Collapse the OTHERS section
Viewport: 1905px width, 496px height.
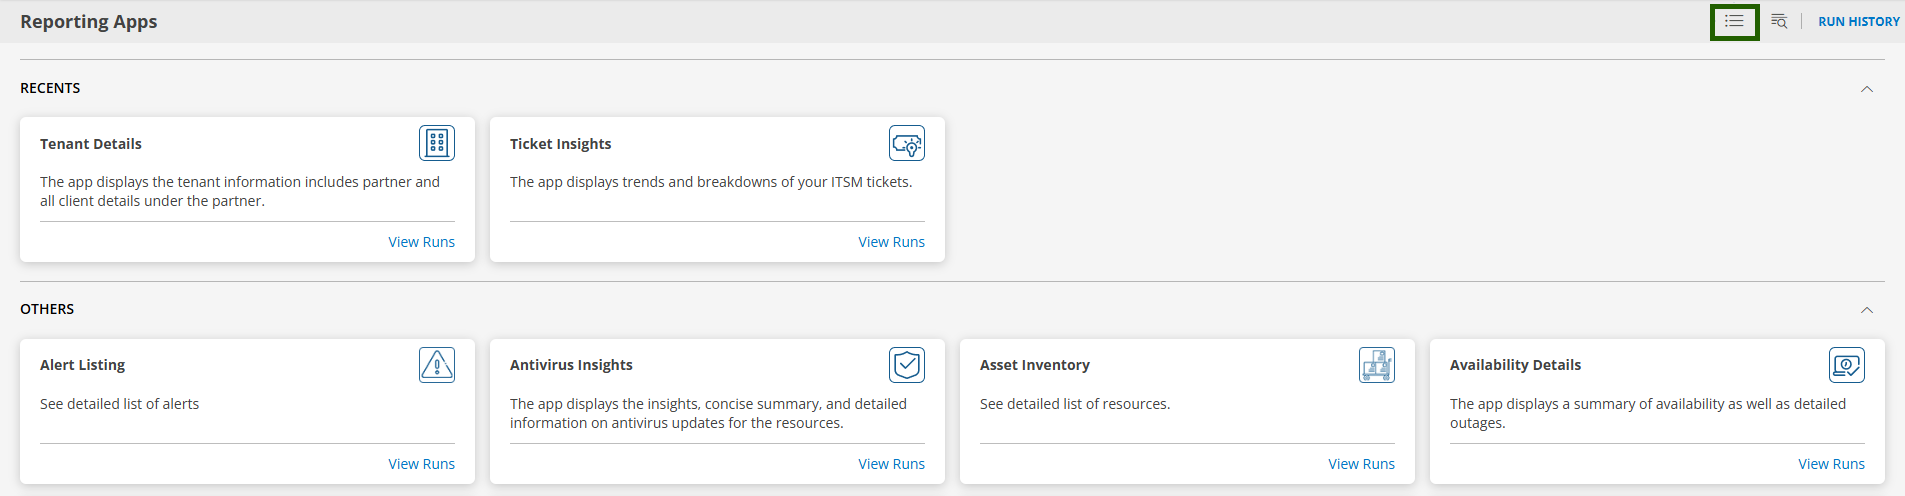(1867, 310)
